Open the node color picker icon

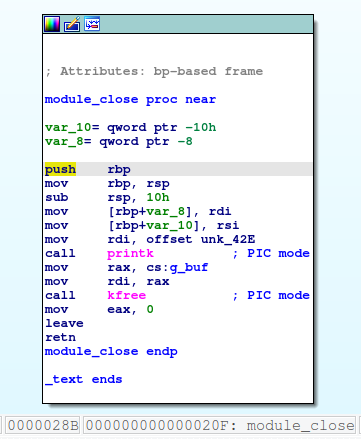[x=52, y=24]
